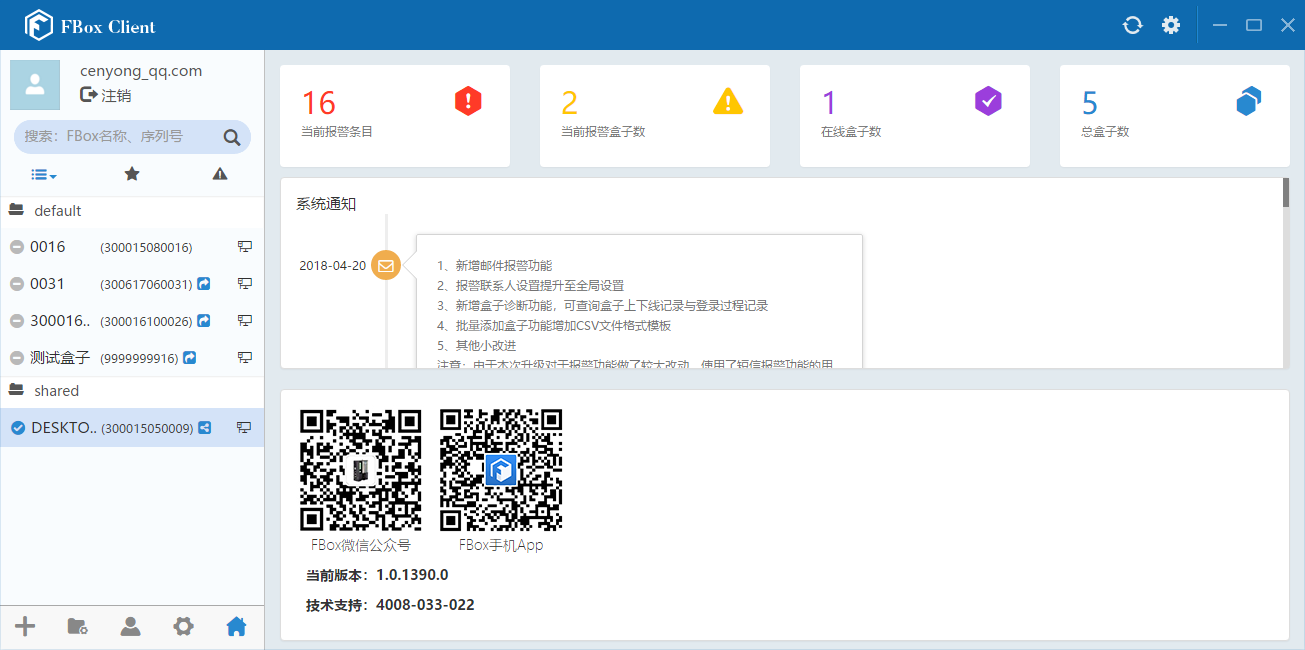Click the blue forward-arrow icon on row 300016..
Screen dimensions: 1305x650
(x=204, y=321)
